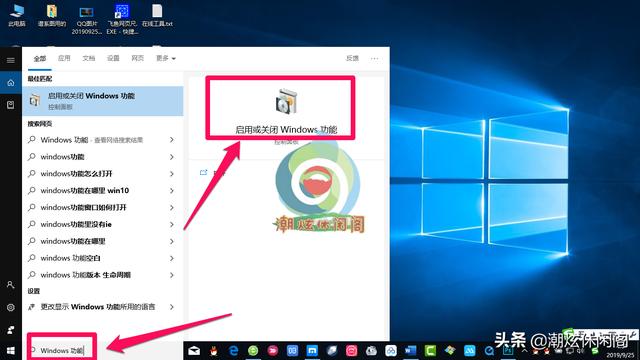Open the folder icon next to 此电脑
Screen dimensions: 640x360
(x=52, y=16)
